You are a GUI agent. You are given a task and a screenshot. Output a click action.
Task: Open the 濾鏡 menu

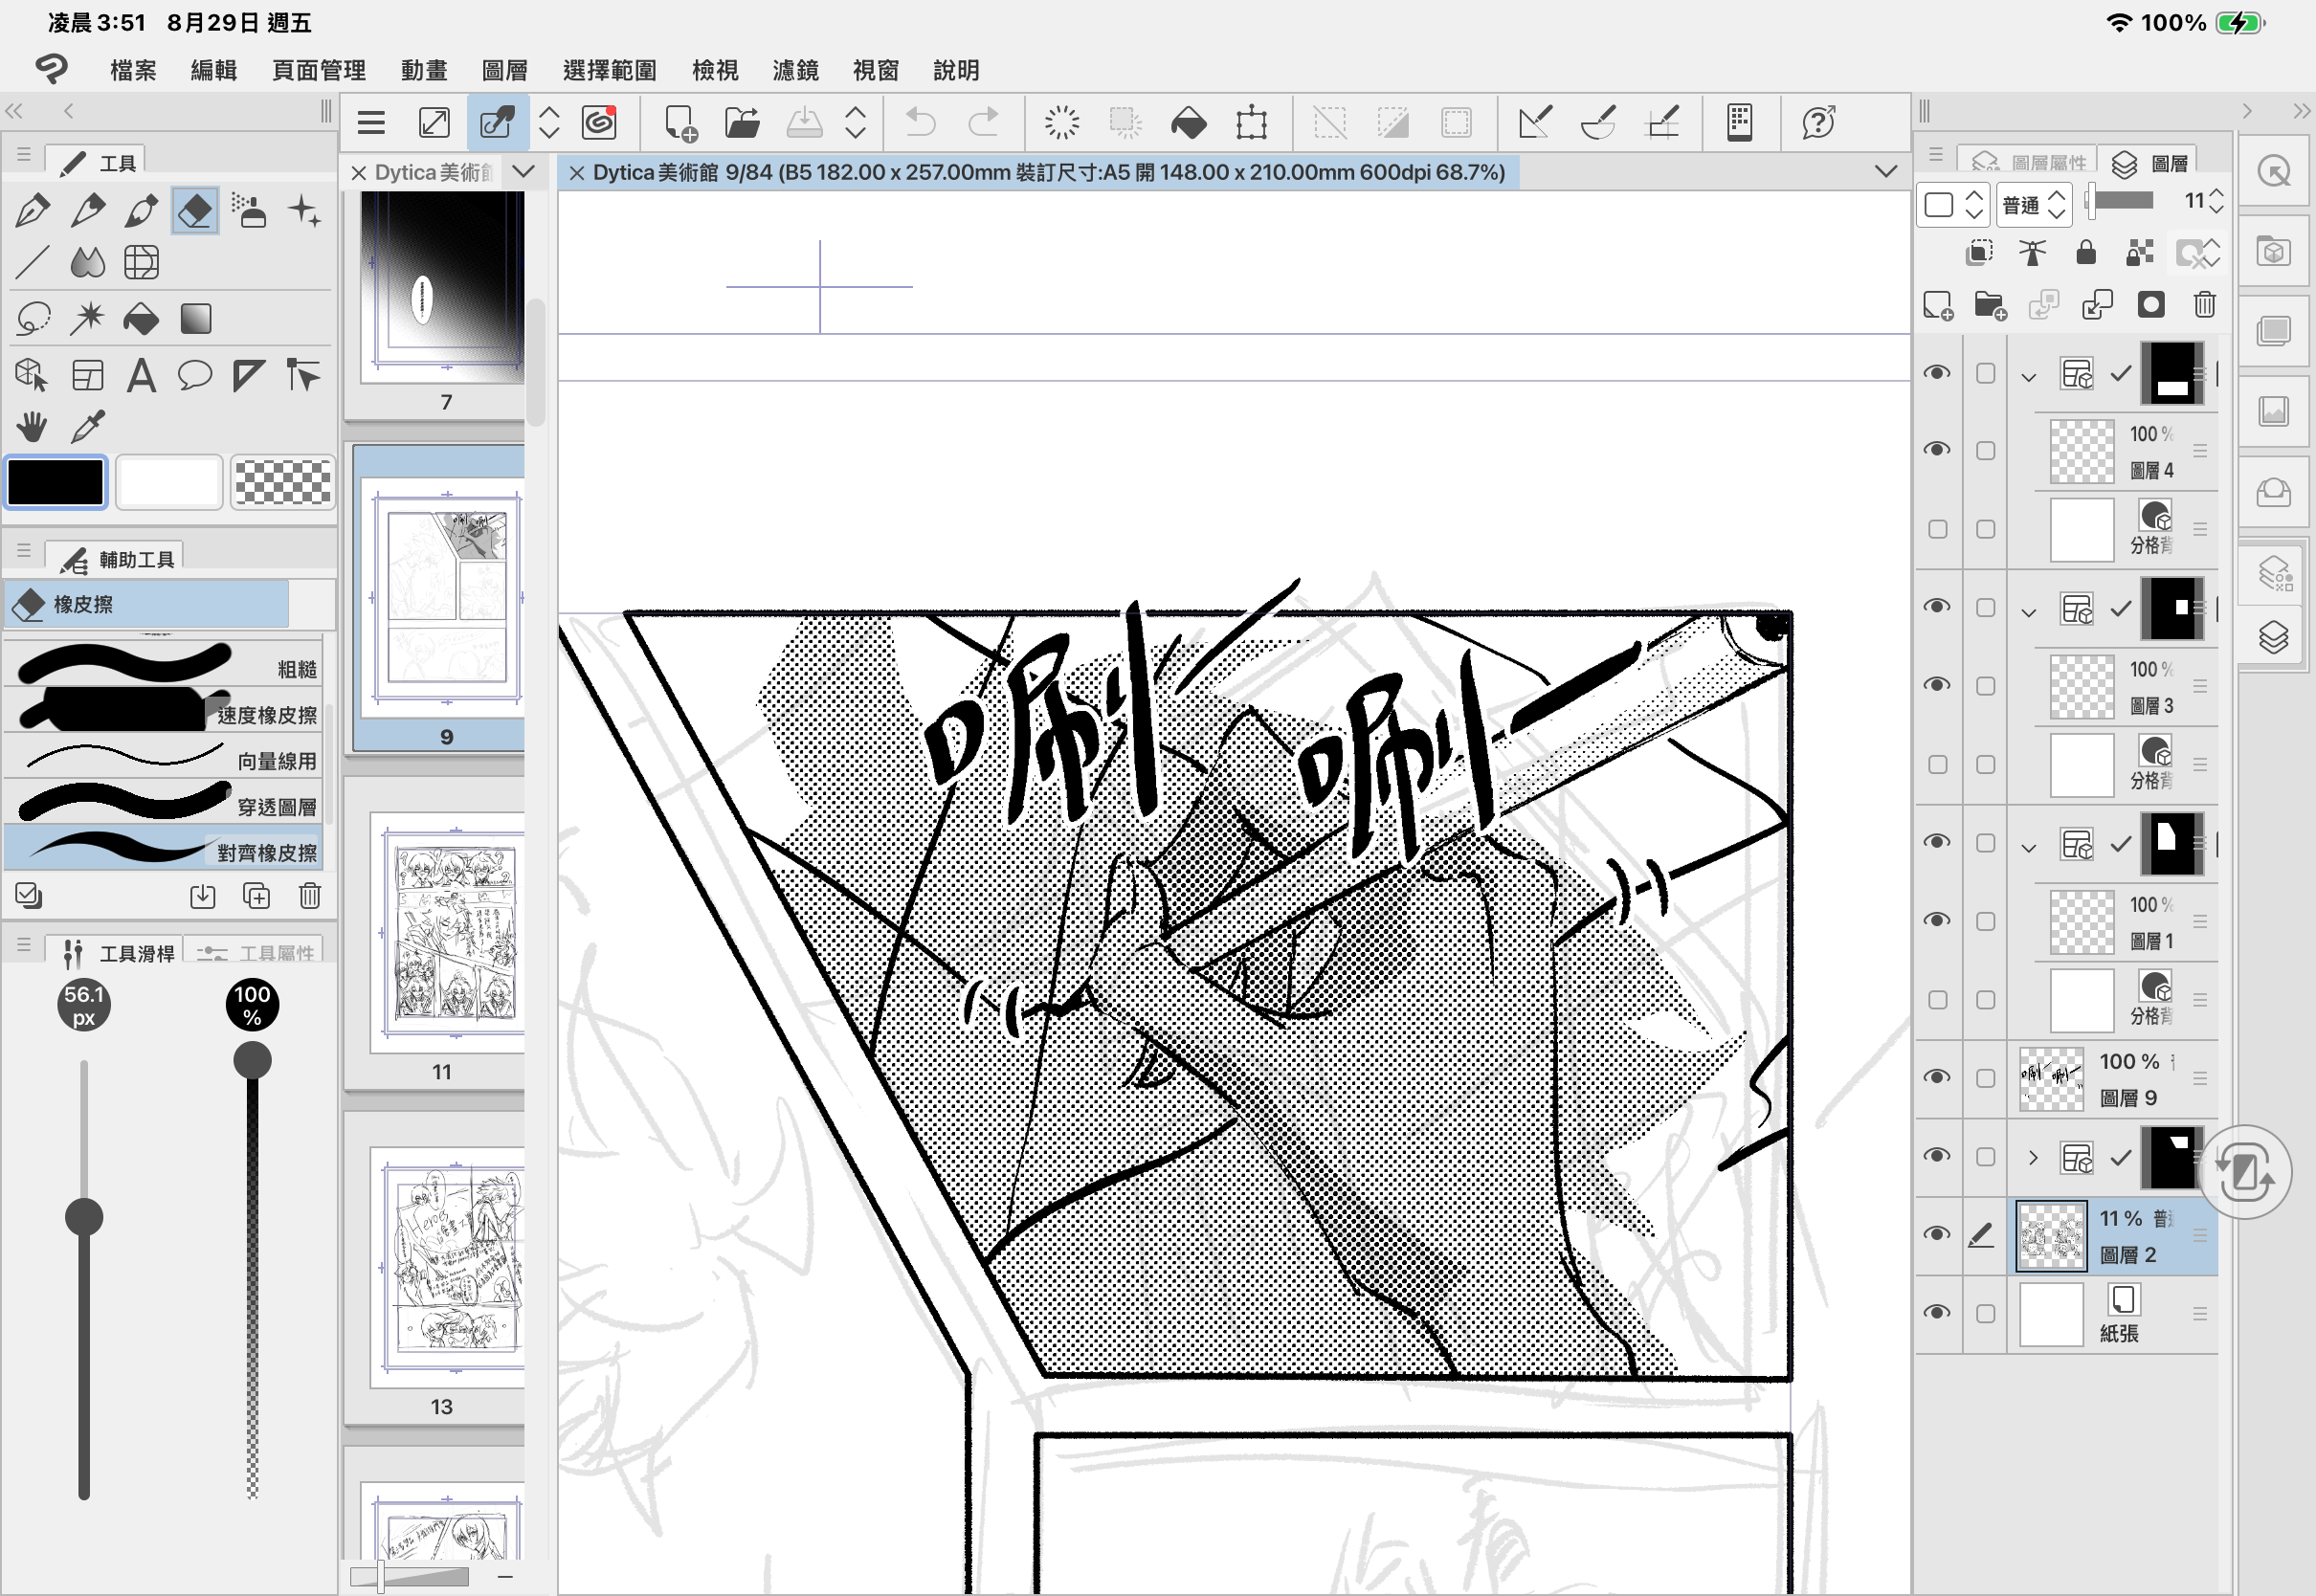point(795,70)
